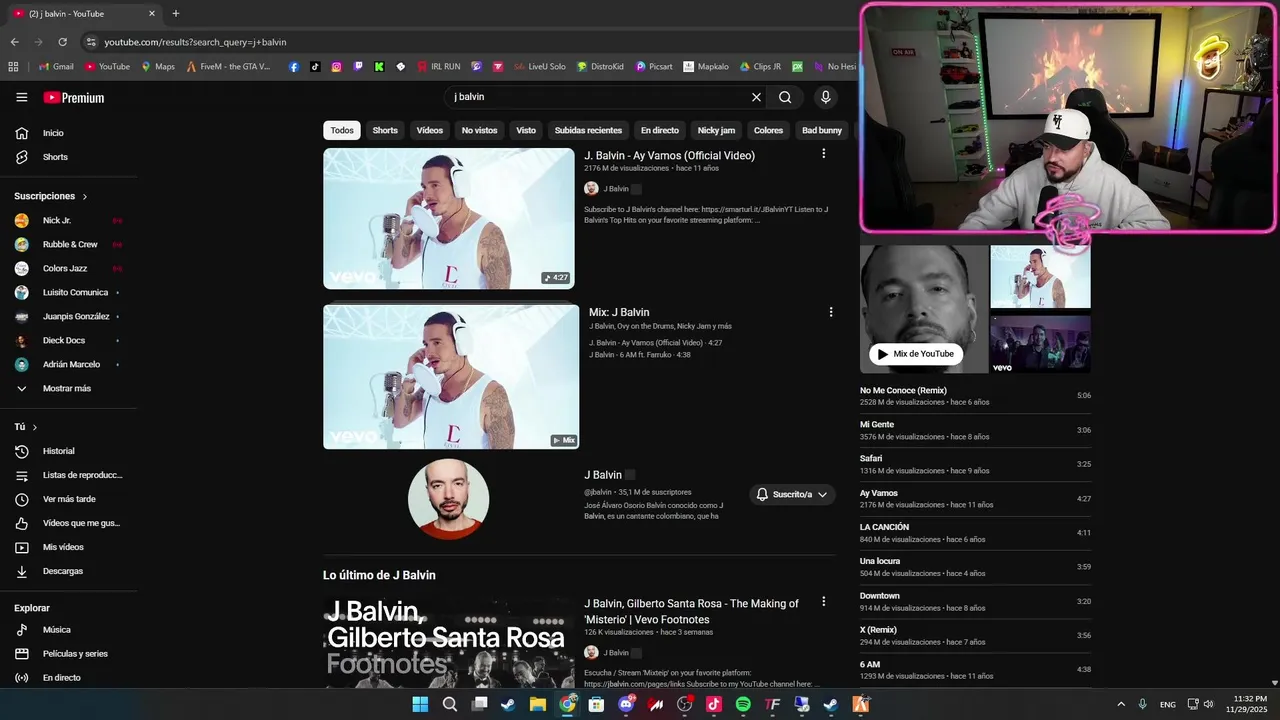The image size is (1280, 720).
Task: Select the Nicky jam filter chip
Action: click(716, 130)
